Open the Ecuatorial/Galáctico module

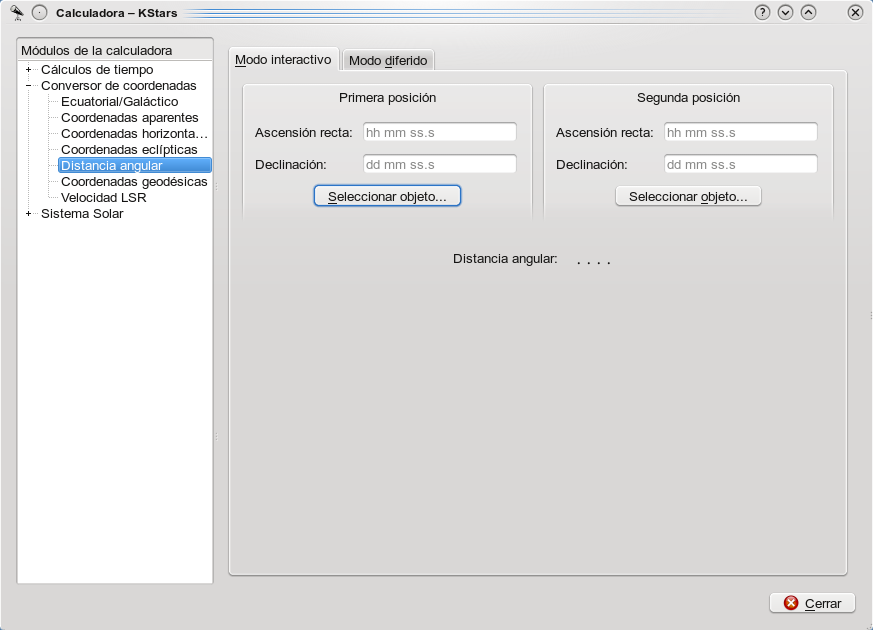(x=119, y=102)
